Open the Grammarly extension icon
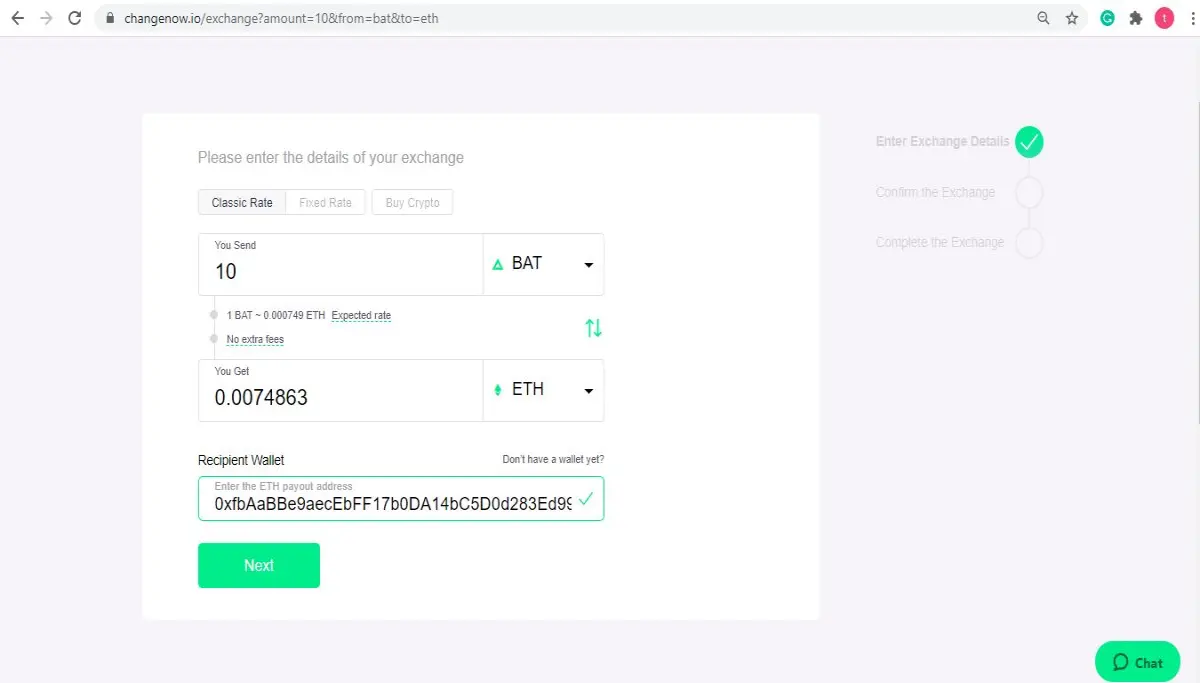This screenshot has height=683, width=1200. (x=1108, y=18)
